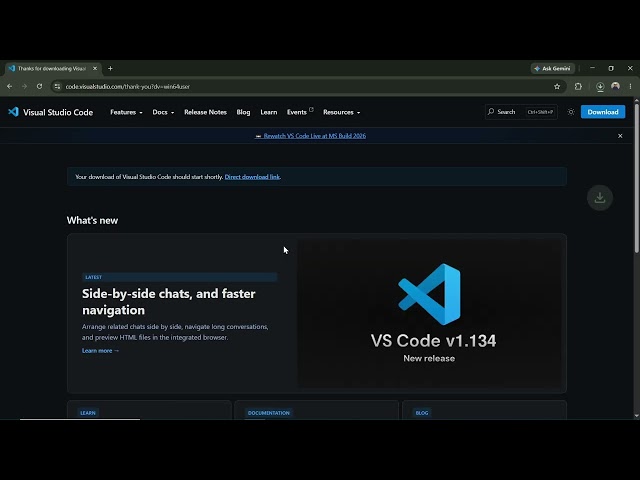
Task: Click the LEARN card tag
Action: pos(88,413)
